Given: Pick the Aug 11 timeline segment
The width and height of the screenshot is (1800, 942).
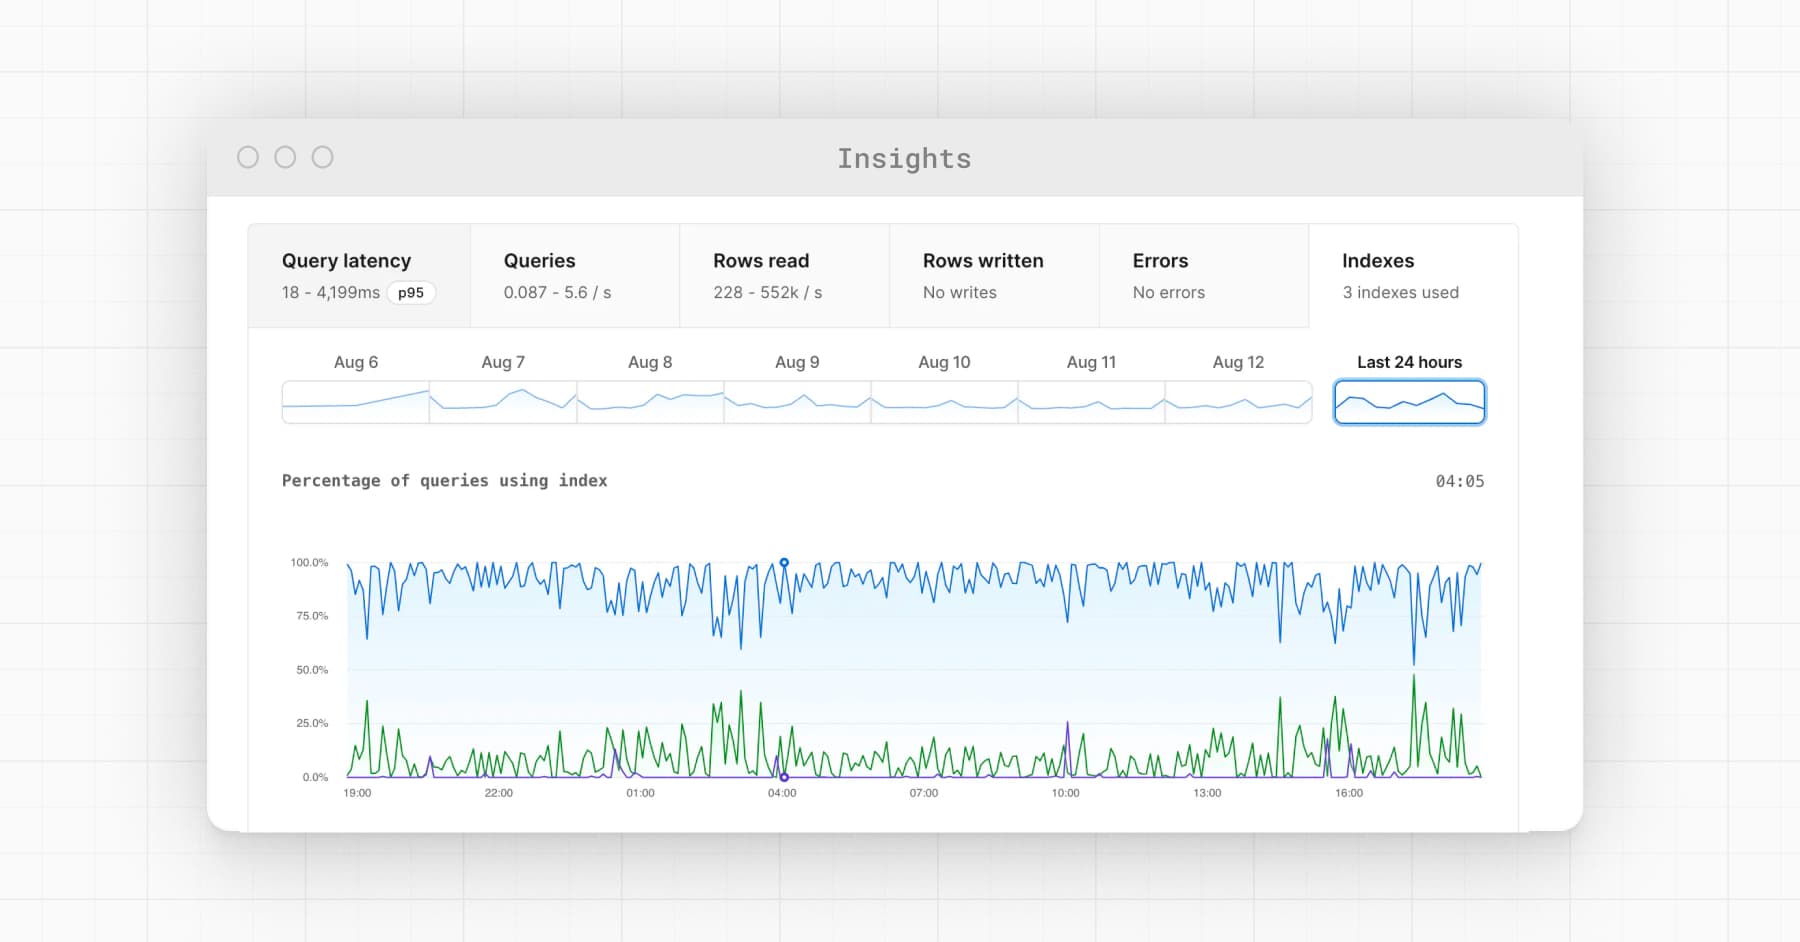Looking at the screenshot, I should (1091, 402).
